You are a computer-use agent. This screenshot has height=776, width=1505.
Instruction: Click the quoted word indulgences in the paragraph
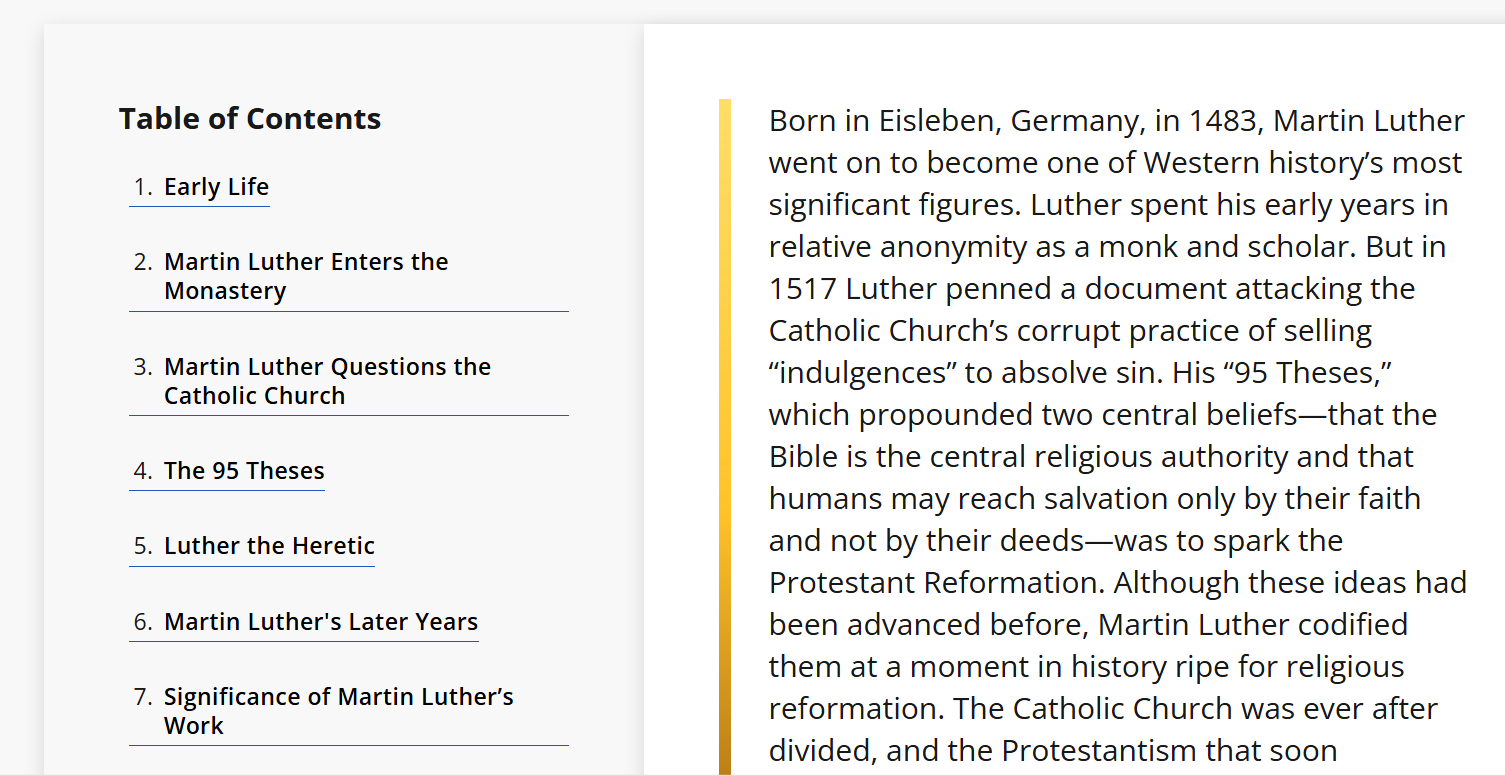click(862, 373)
